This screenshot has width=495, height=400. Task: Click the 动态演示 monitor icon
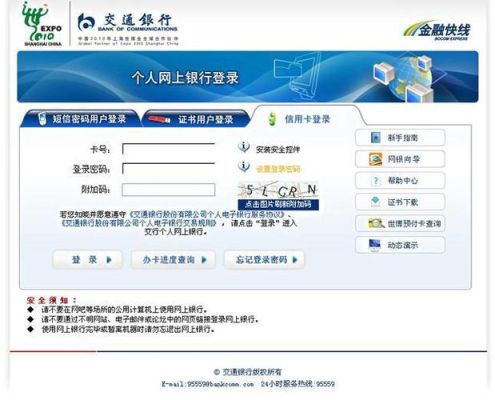pos(375,245)
